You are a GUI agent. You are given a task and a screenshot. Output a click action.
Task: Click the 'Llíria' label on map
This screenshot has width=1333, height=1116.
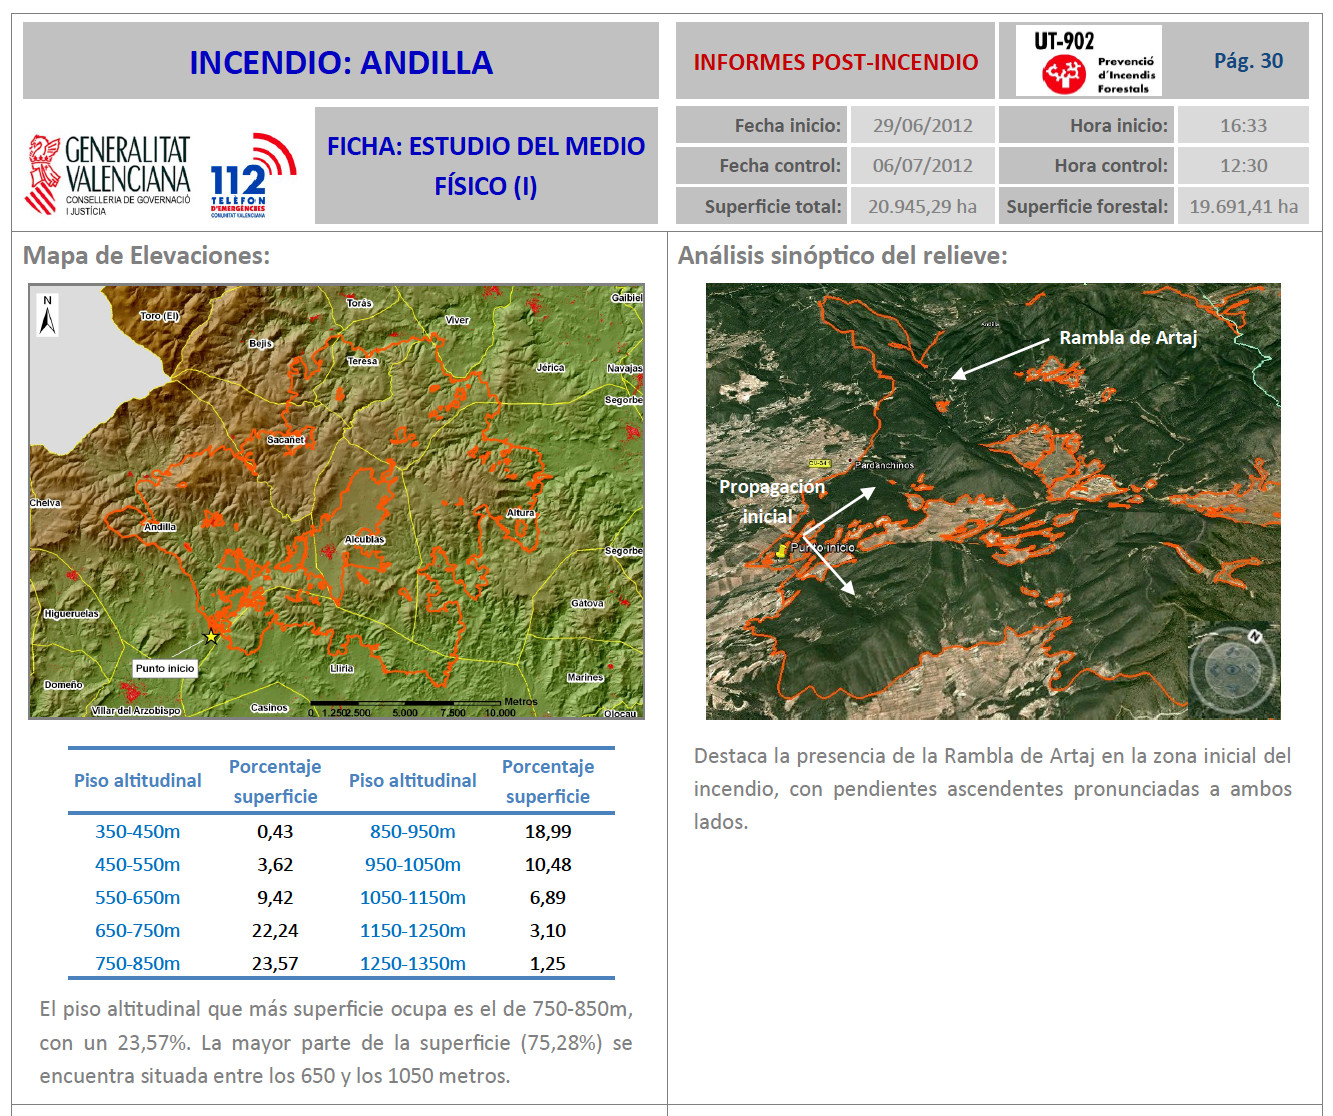(341, 668)
